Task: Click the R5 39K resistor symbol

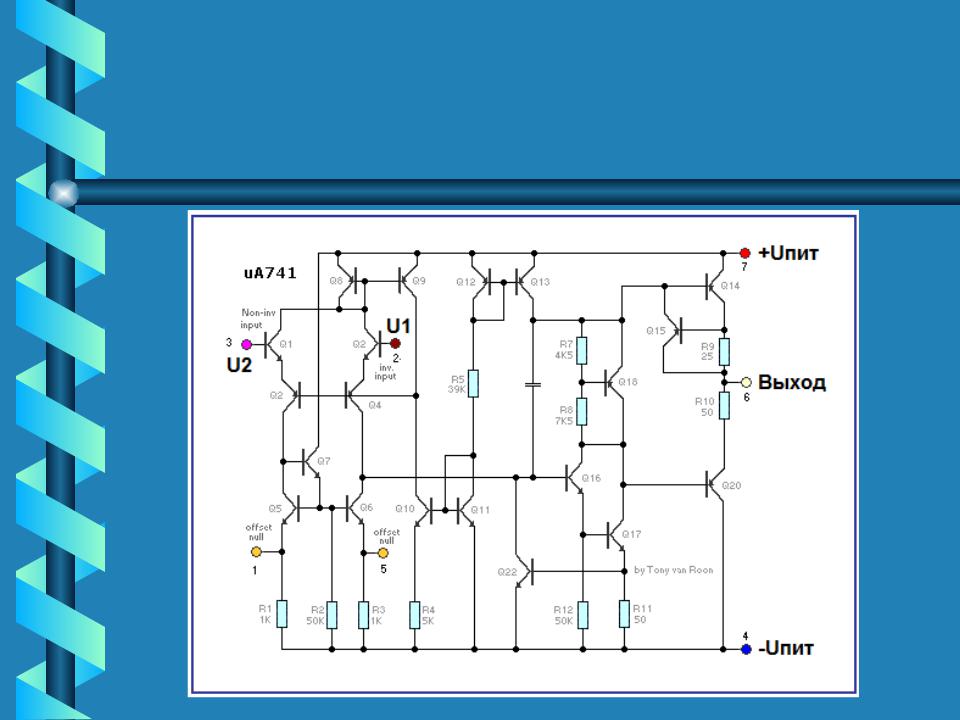Action: point(473,383)
